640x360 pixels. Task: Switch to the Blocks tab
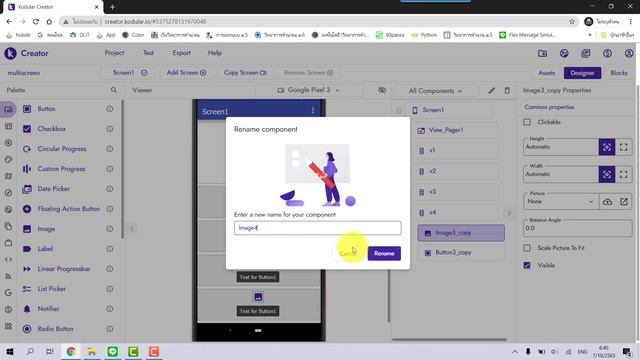click(619, 73)
